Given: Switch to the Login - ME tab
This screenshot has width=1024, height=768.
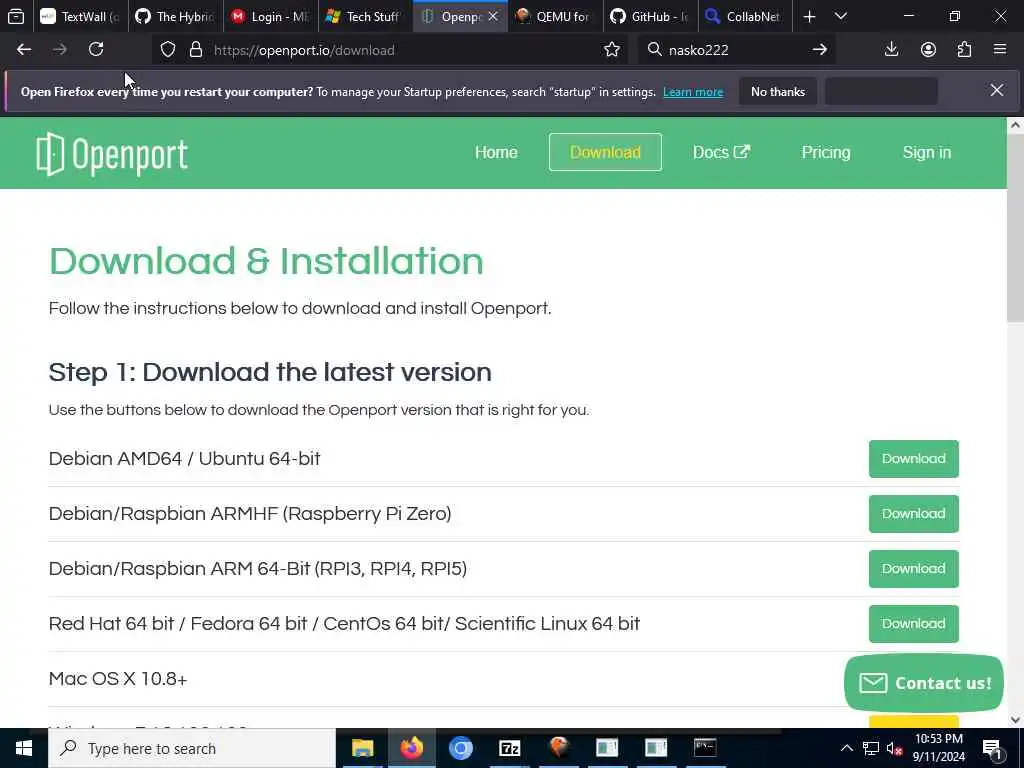Looking at the screenshot, I should (270, 16).
